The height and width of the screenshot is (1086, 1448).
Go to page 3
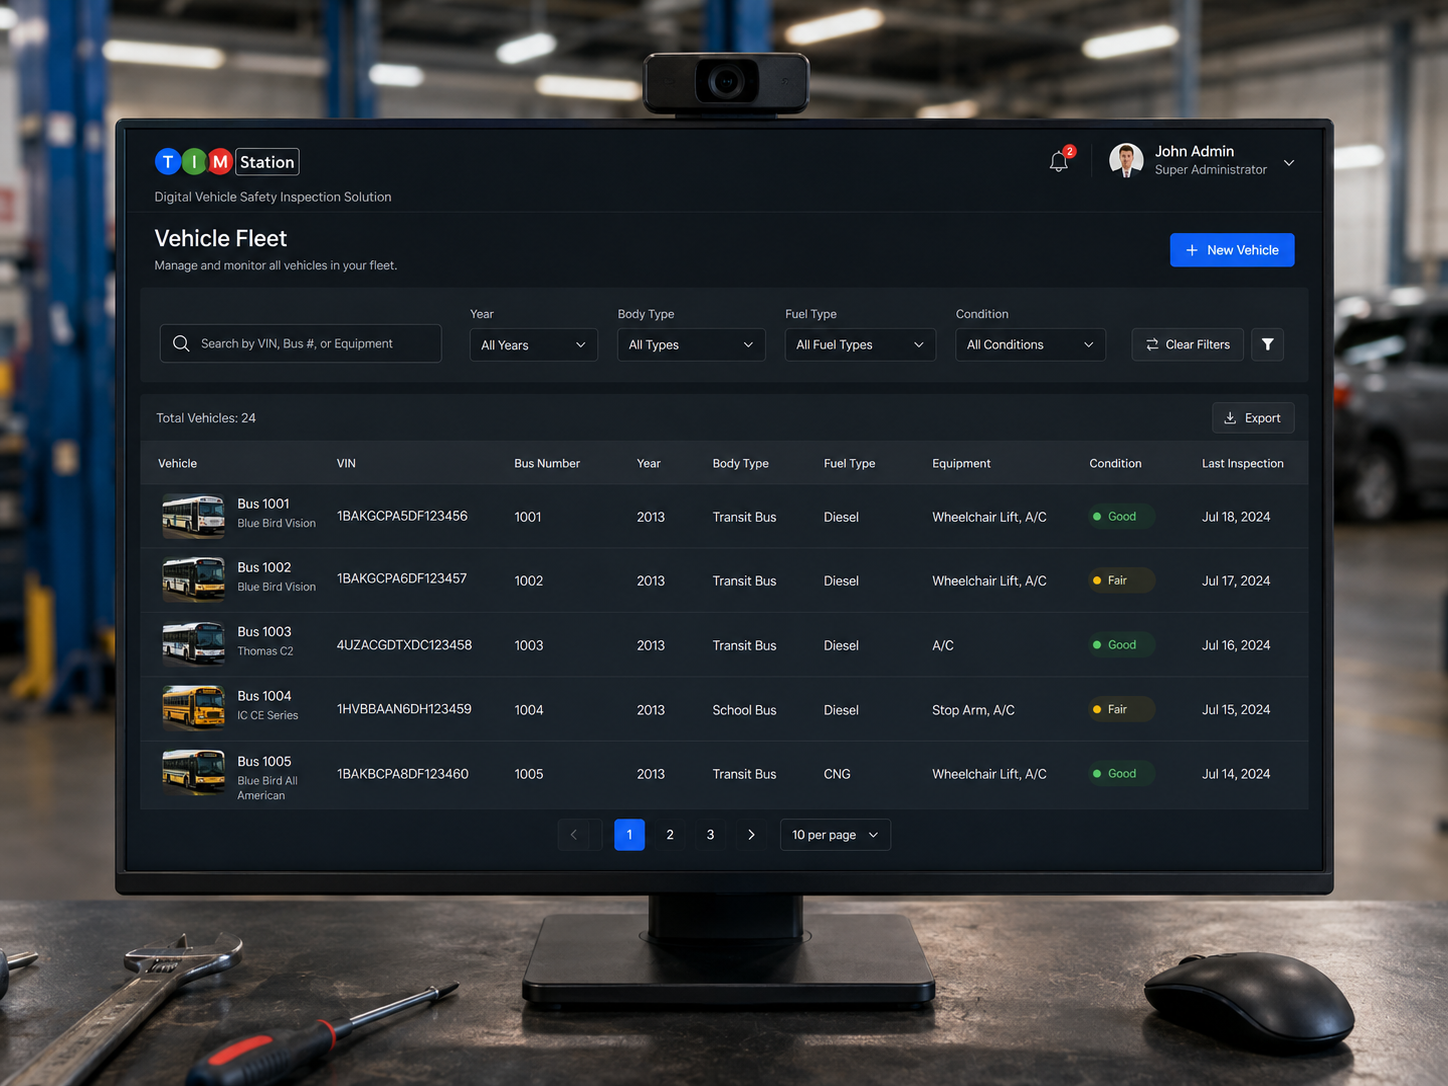(x=711, y=835)
